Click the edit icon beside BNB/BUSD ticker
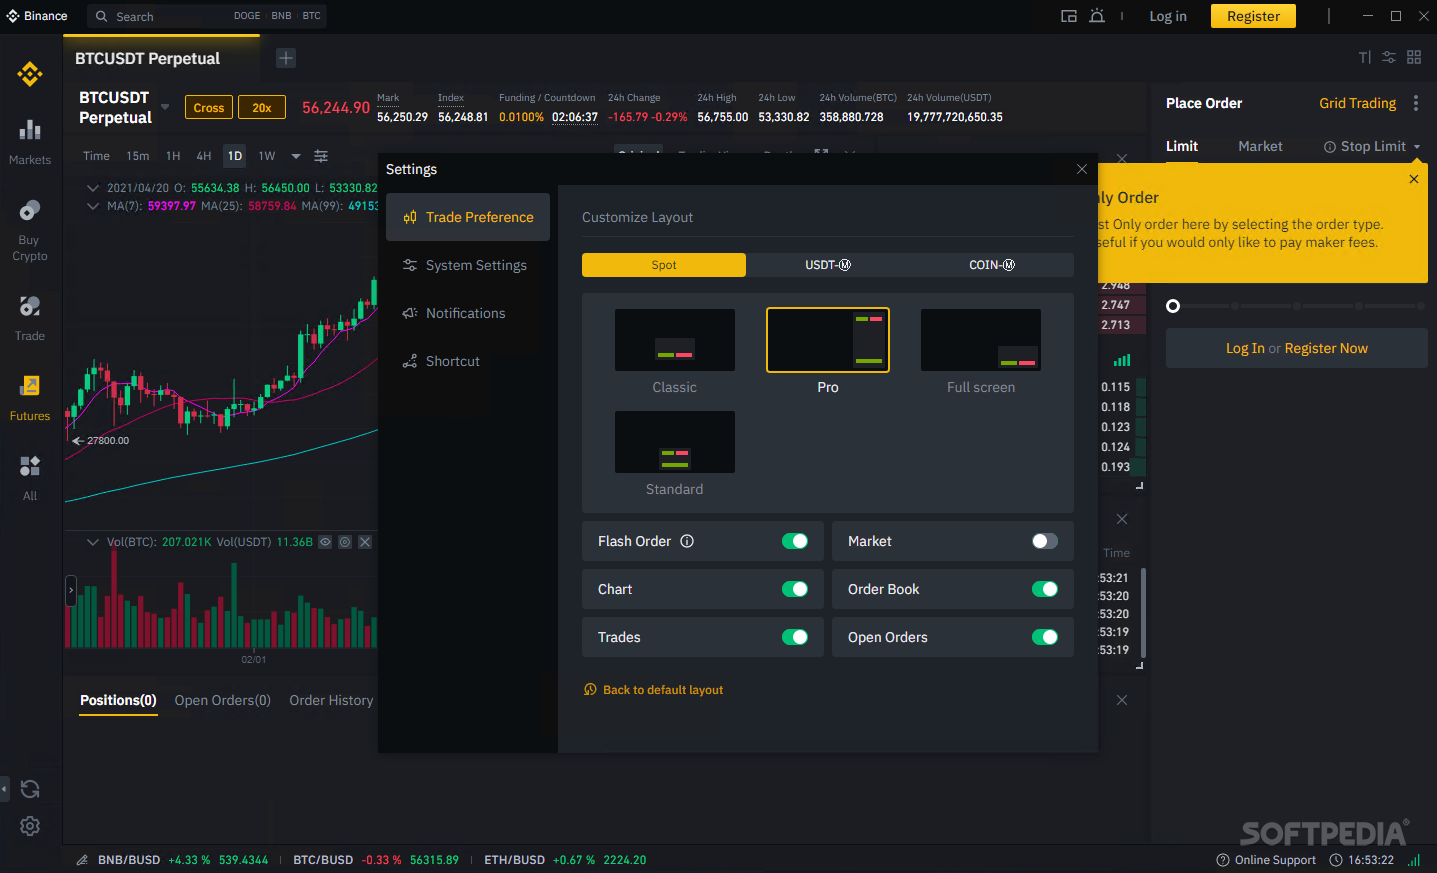This screenshot has height=873, width=1437. click(82, 860)
